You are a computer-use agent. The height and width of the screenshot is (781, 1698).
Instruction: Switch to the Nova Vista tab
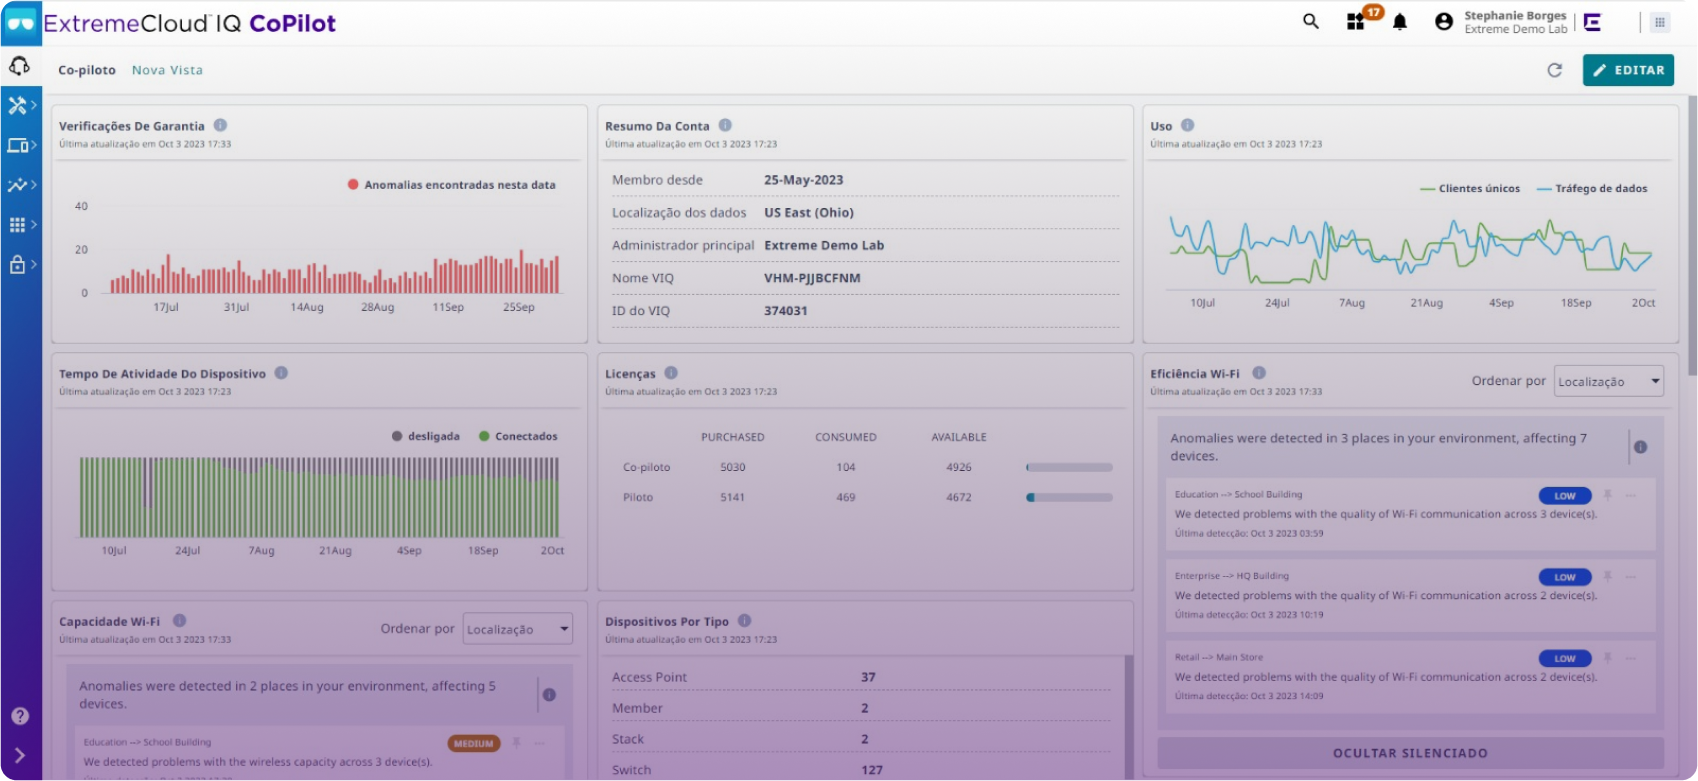(x=167, y=70)
